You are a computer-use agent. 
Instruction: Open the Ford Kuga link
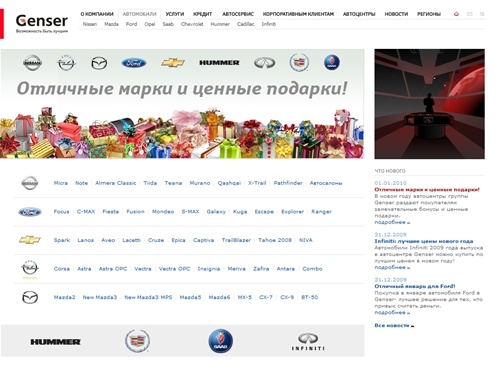tap(240, 211)
